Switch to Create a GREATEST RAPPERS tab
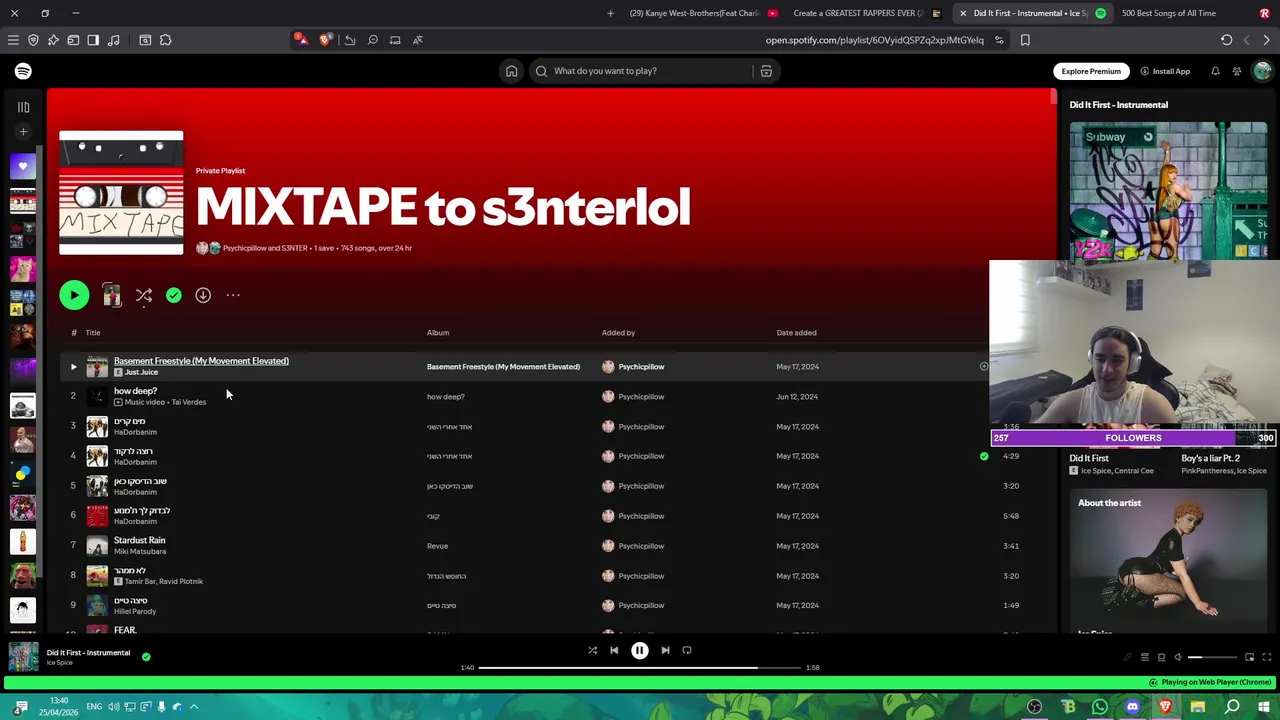 [x=866, y=13]
